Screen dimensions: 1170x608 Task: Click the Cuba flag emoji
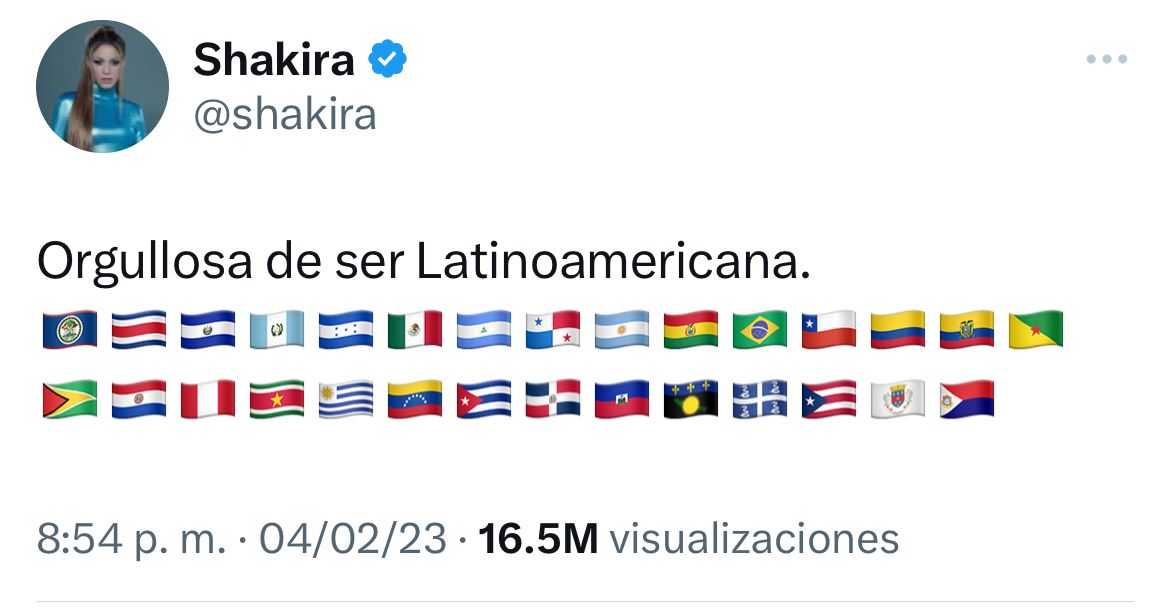484,399
